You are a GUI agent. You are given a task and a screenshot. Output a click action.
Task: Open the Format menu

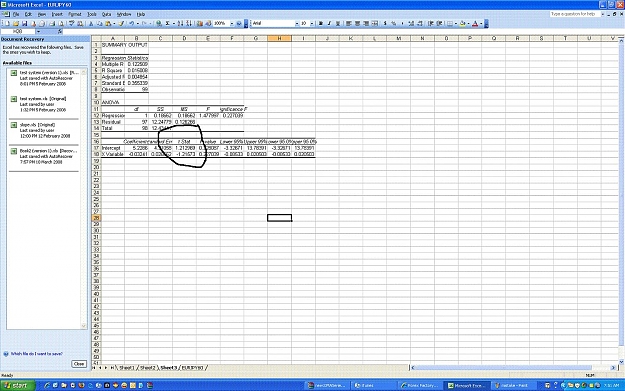75,14
